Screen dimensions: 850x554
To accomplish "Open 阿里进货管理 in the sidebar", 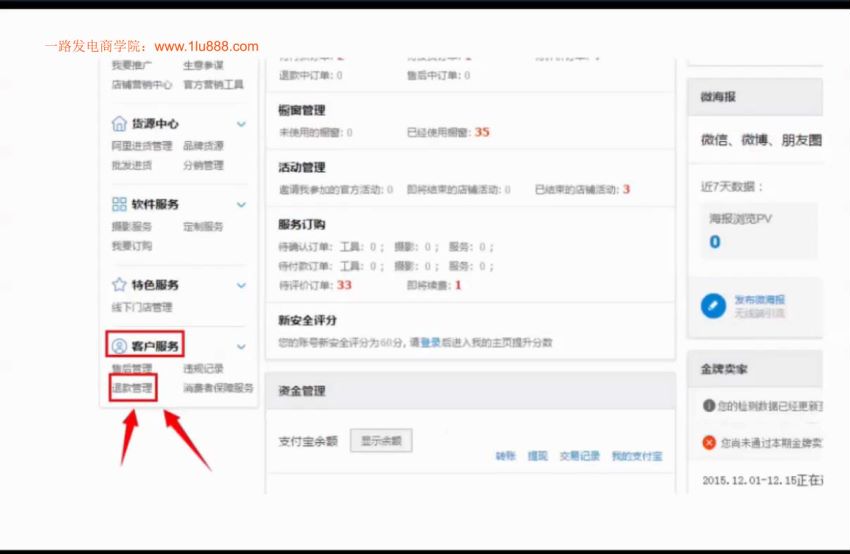I will [142, 146].
